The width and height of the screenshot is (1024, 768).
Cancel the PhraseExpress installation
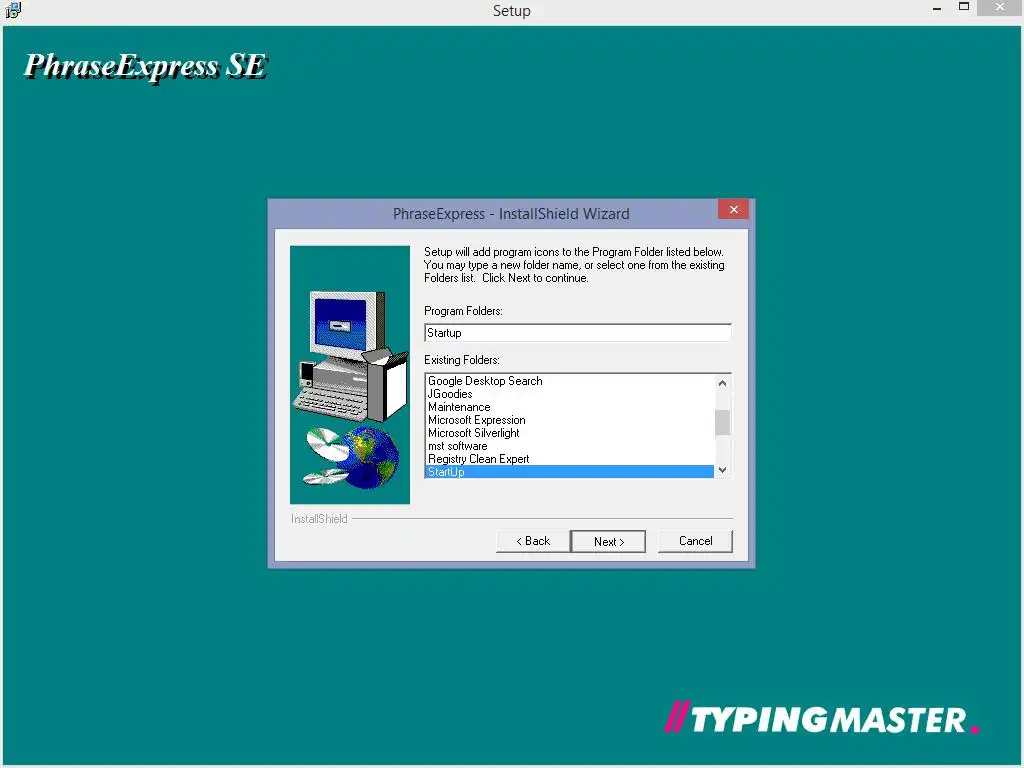point(695,541)
